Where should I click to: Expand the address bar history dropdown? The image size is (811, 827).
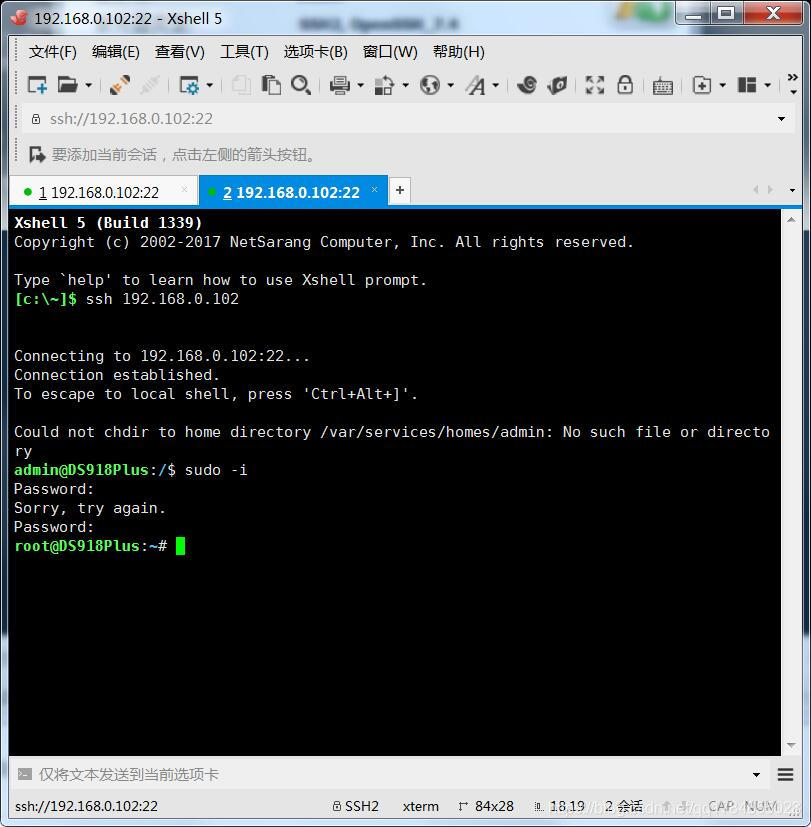pos(781,119)
